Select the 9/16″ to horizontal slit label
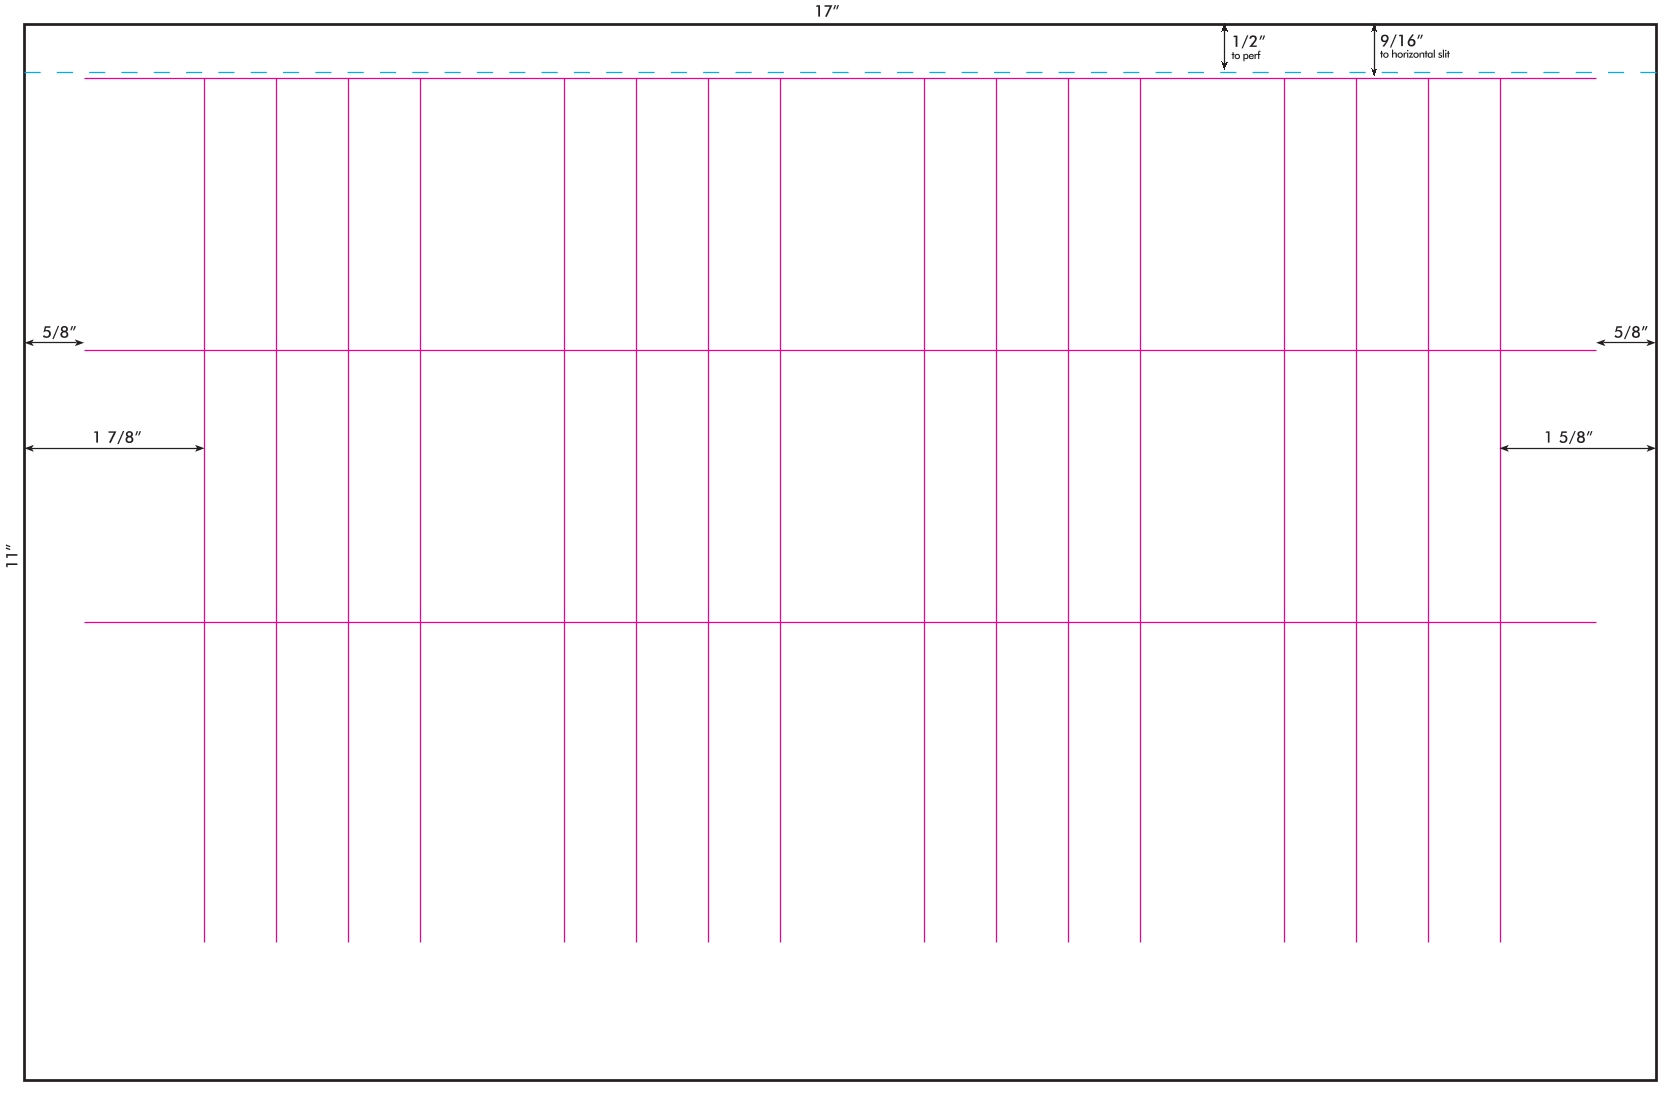This screenshot has height=1104, width=1680. coord(1414,46)
